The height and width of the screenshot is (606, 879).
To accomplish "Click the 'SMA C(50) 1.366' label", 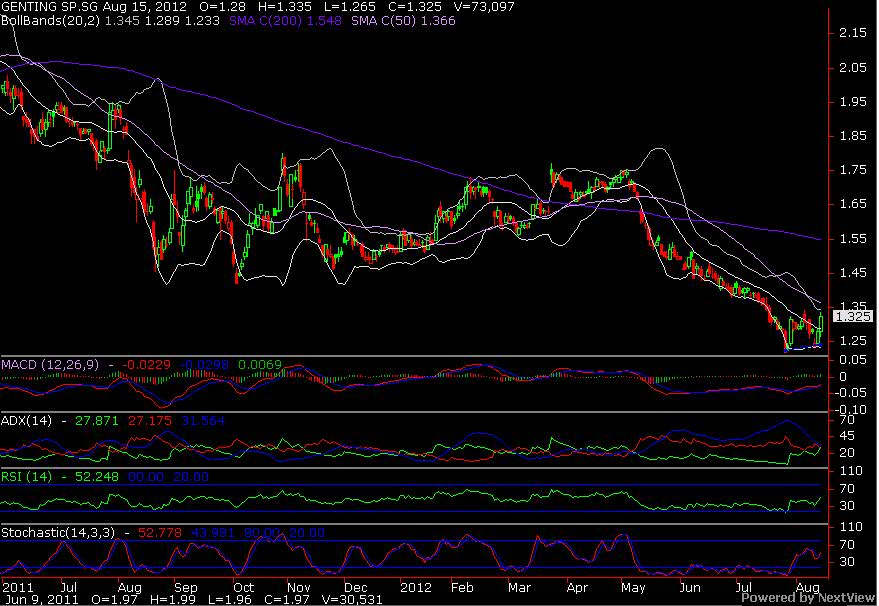I will point(403,21).
